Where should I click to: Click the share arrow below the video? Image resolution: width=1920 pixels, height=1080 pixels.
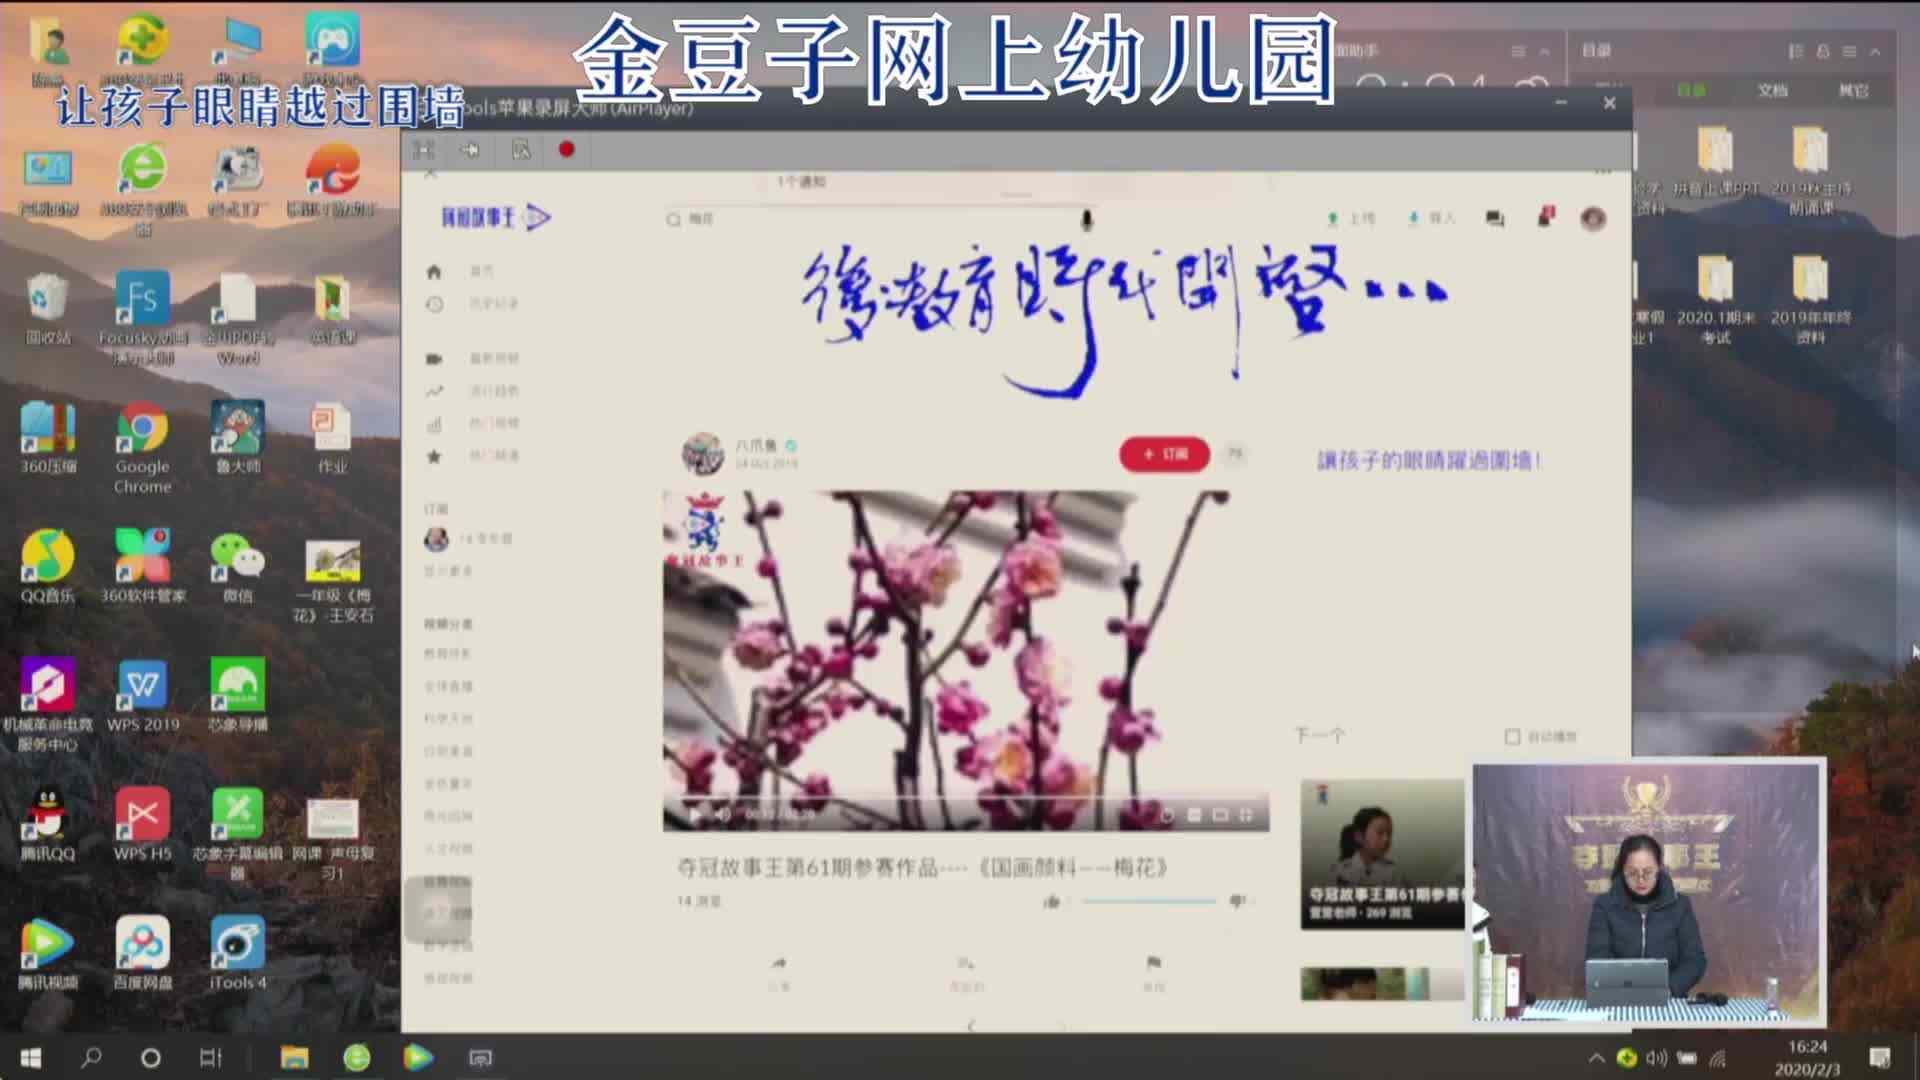click(x=778, y=965)
